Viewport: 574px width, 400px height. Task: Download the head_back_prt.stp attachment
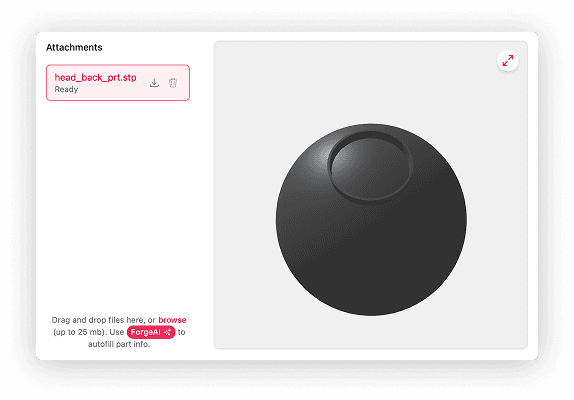pyautogui.click(x=154, y=83)
